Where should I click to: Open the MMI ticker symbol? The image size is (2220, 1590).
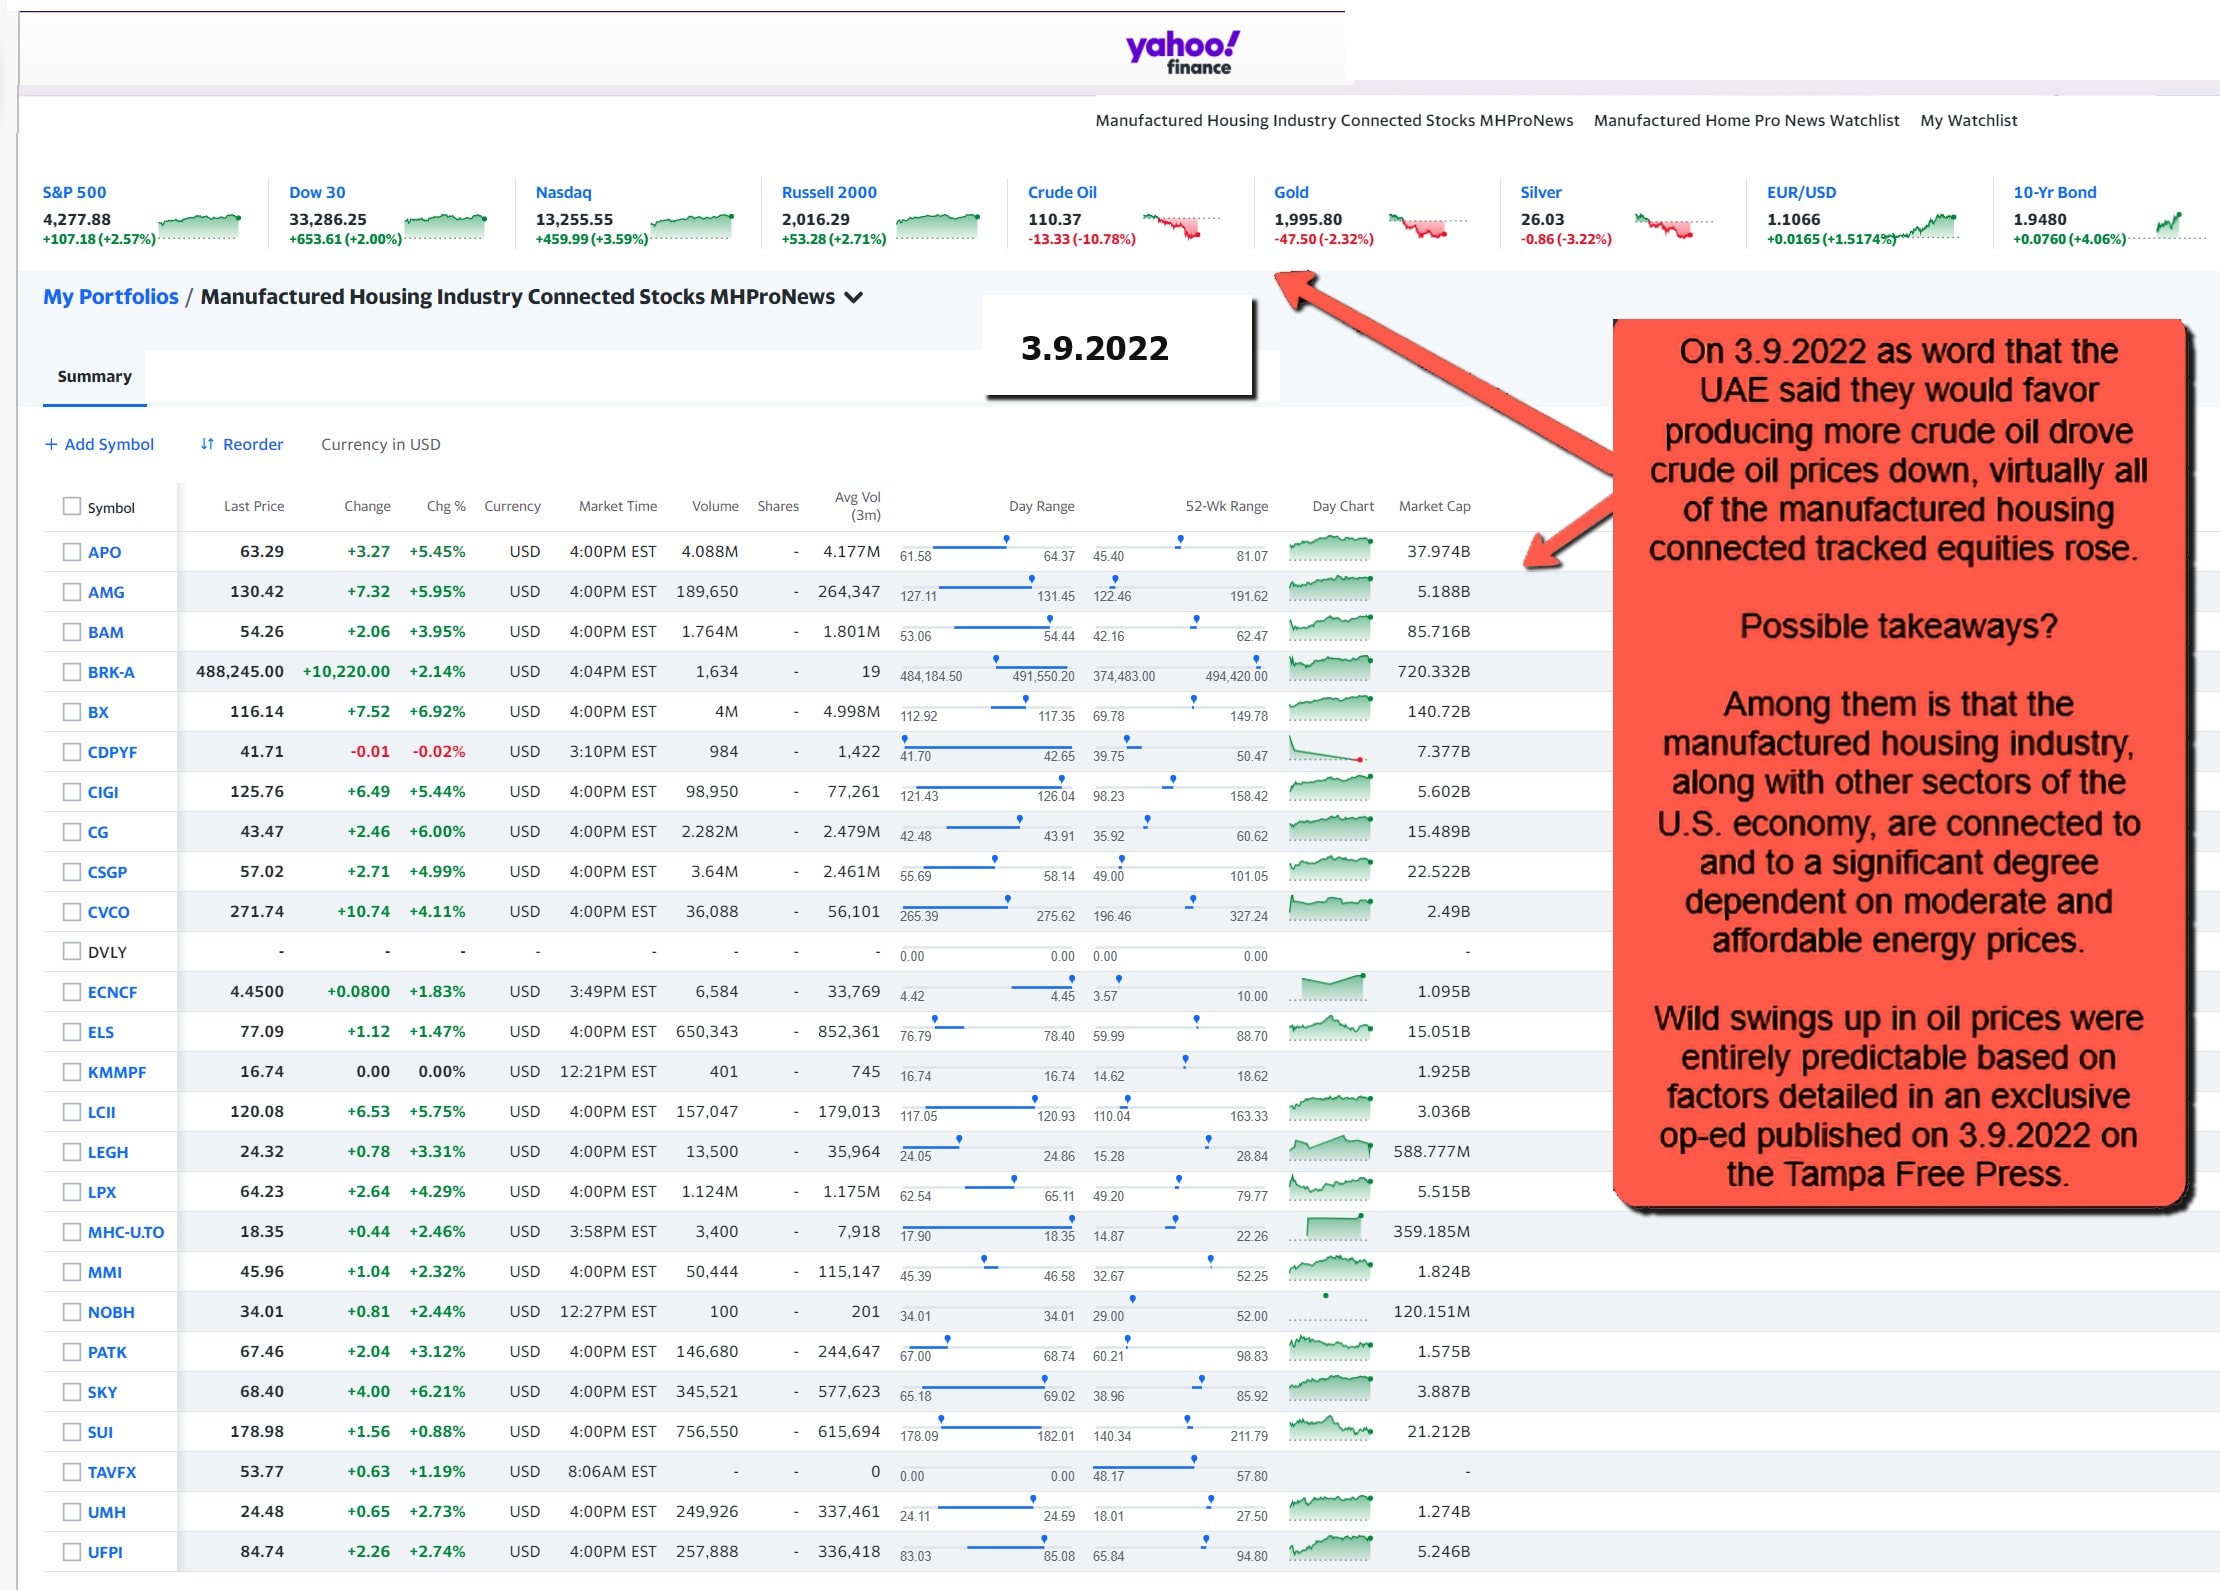tap(104, 1272)
